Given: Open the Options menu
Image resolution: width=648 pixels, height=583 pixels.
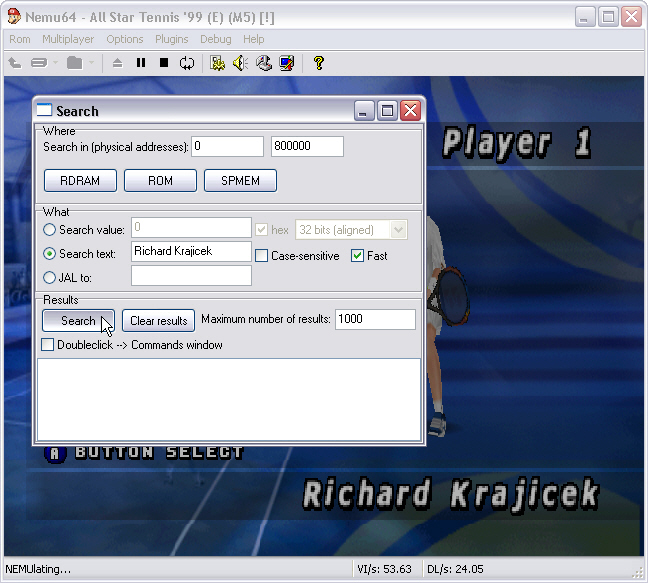Looking at the screenshot, I should pos(125,39).
